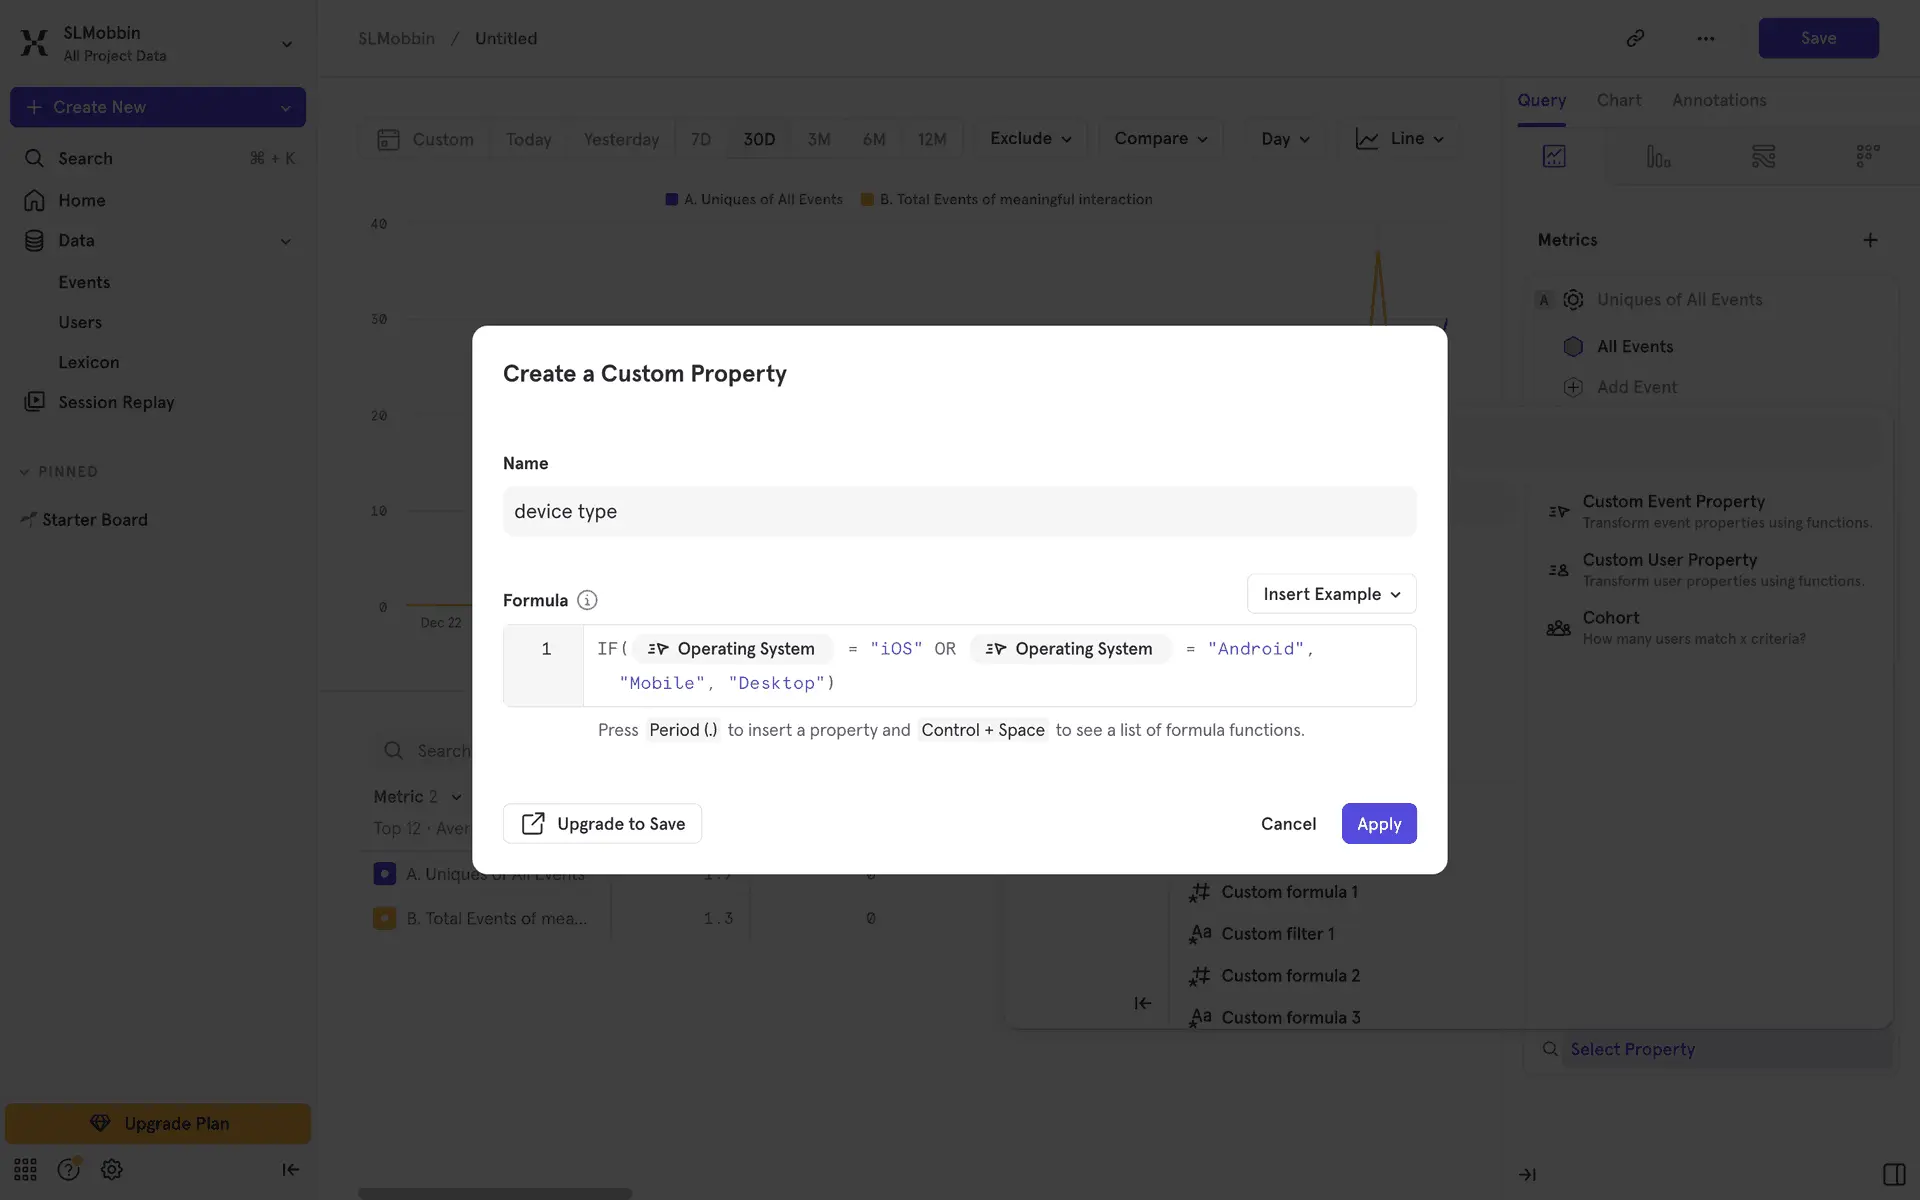Open the Compare dropdown
Screen dimensions: 1920x1200
pyautogui.click(x=1160, y=139)
